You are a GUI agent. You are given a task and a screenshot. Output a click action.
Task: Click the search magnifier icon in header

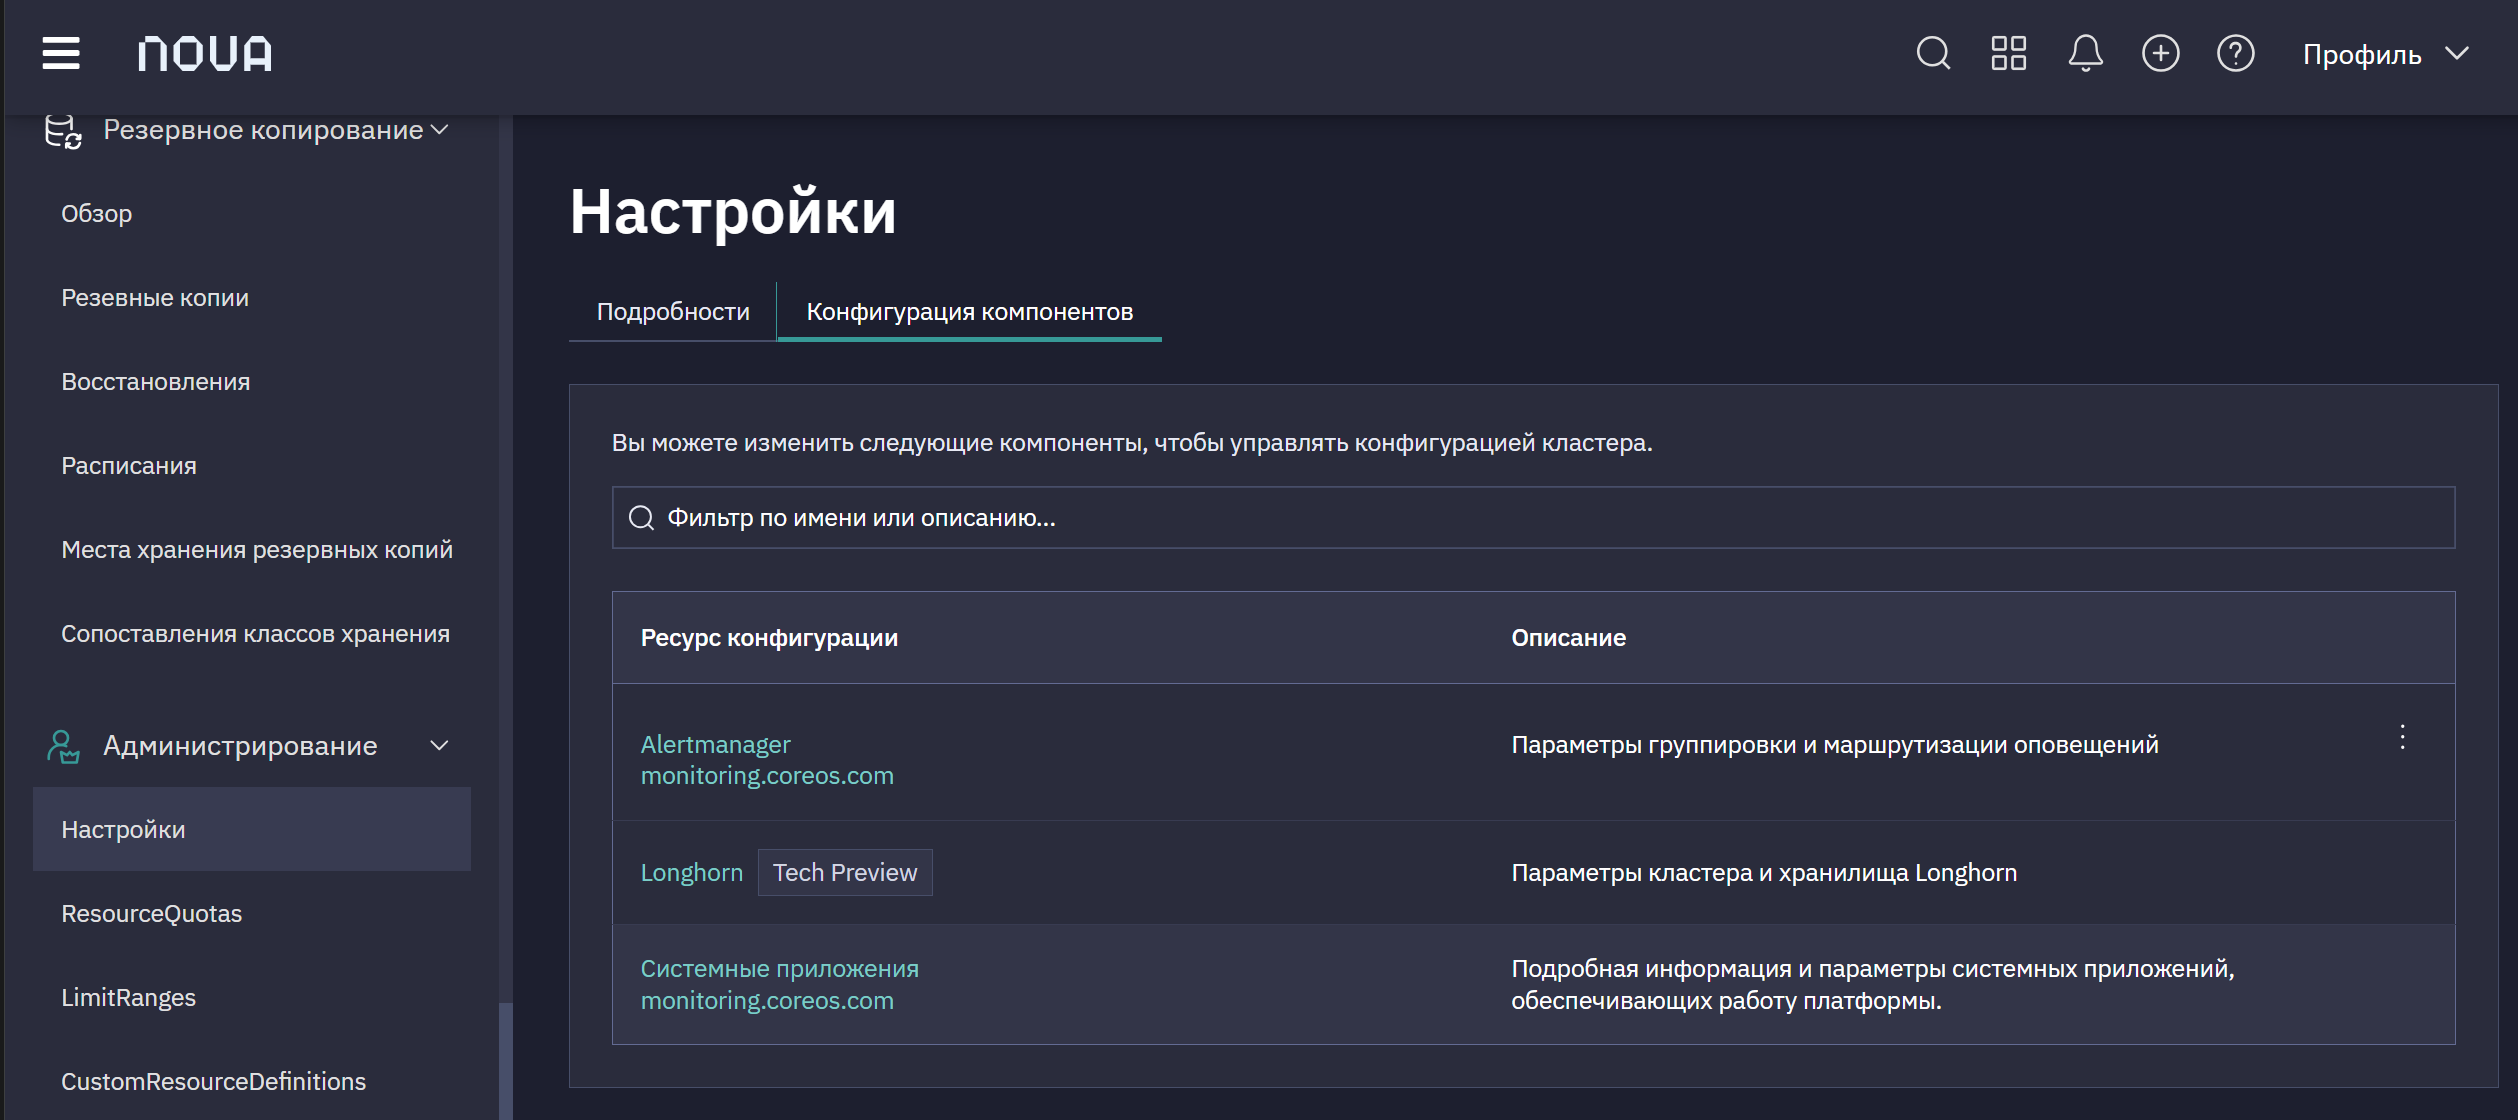coord(1933,53)
